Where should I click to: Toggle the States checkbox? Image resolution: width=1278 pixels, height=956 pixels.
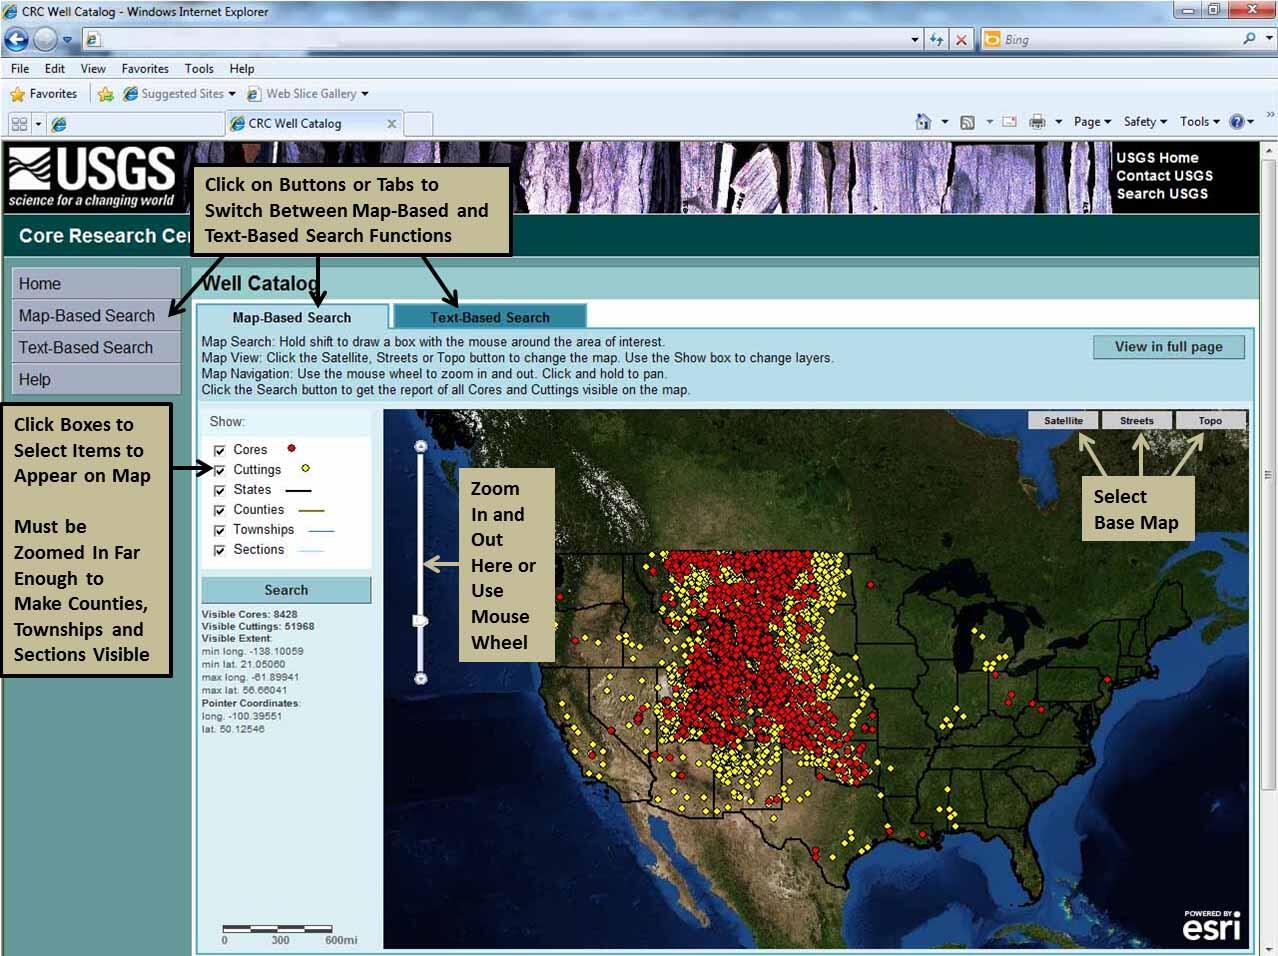220,491
